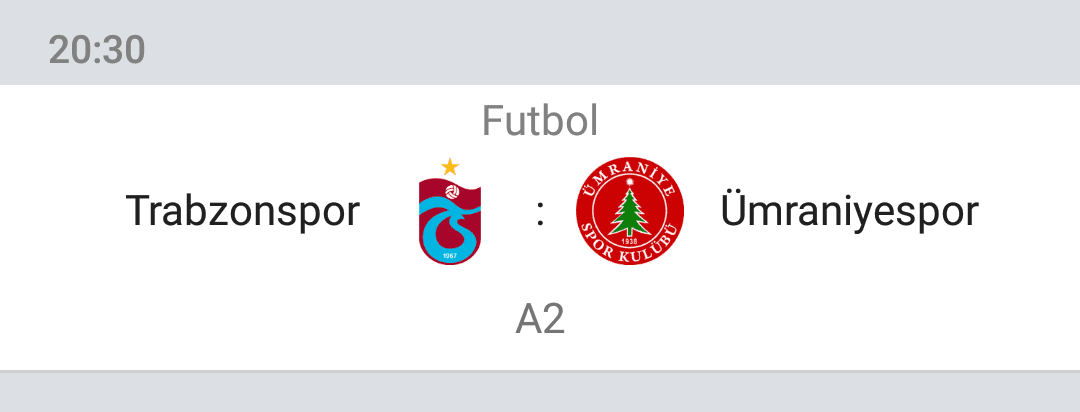Click the gray header bar beside 20:30

tap(613, 43)
